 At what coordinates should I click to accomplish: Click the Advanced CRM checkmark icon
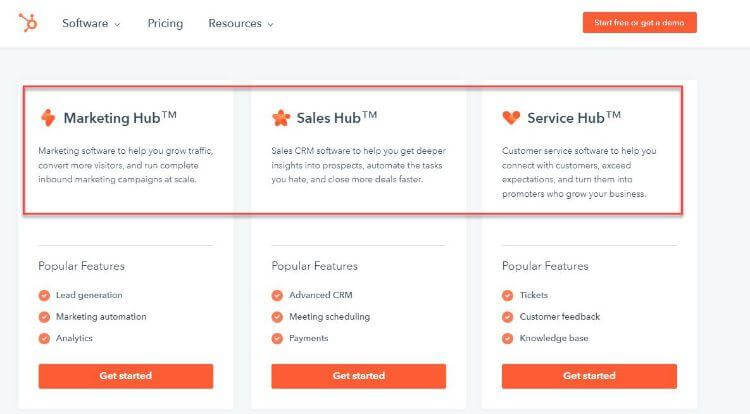(277, 295)
